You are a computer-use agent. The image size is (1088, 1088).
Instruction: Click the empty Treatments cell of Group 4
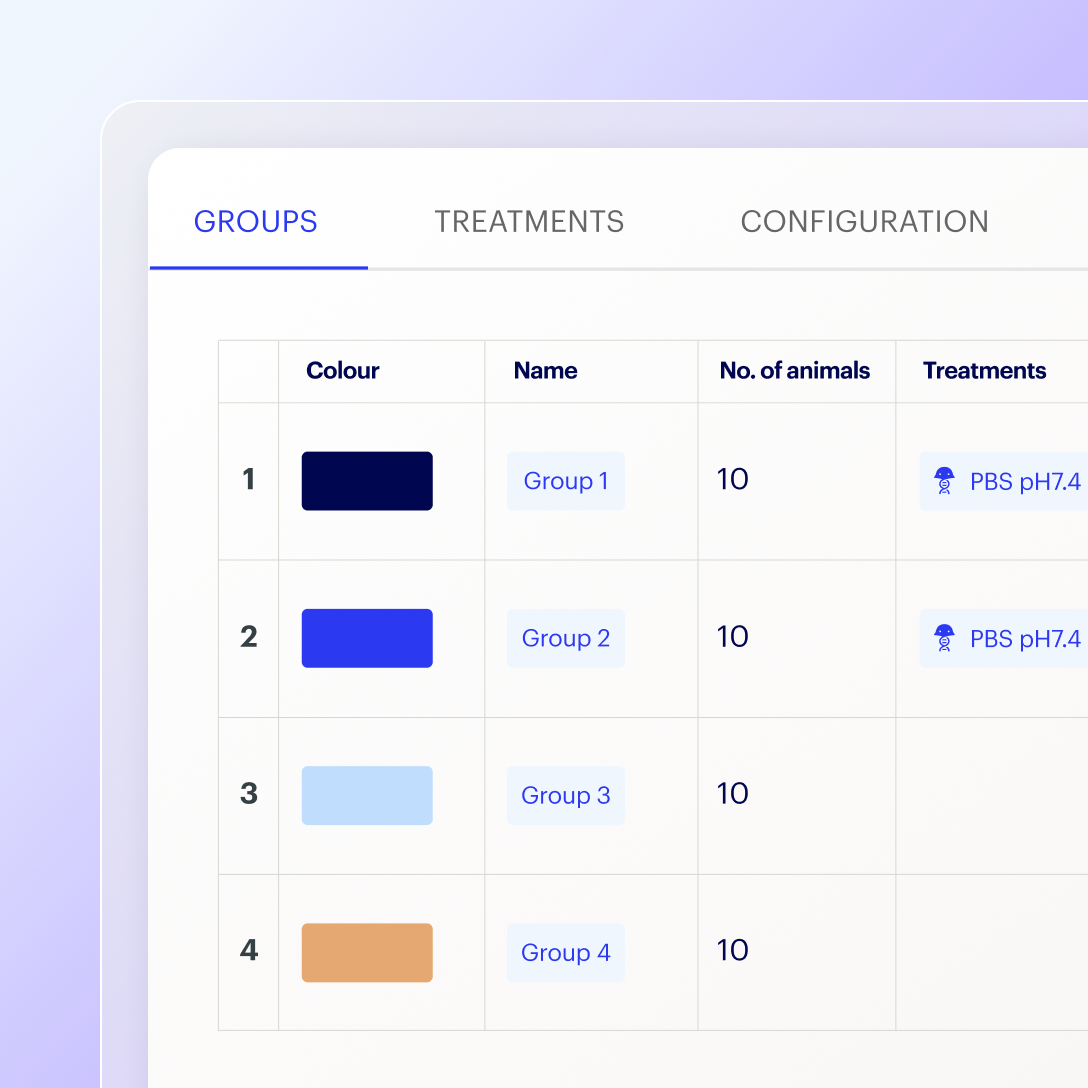(x=992, y=953)
